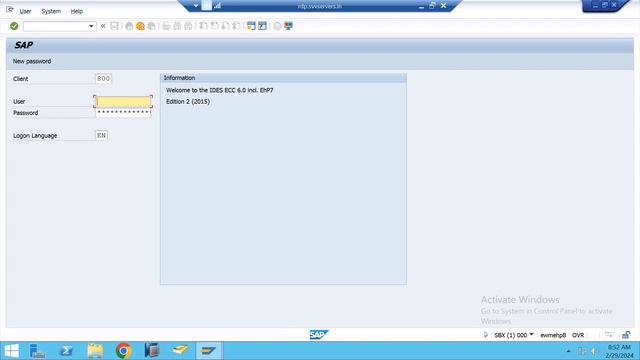Toggle OVR insert mode in the status bar
This screenshot has height=360, width=640.
coord(578,335)
